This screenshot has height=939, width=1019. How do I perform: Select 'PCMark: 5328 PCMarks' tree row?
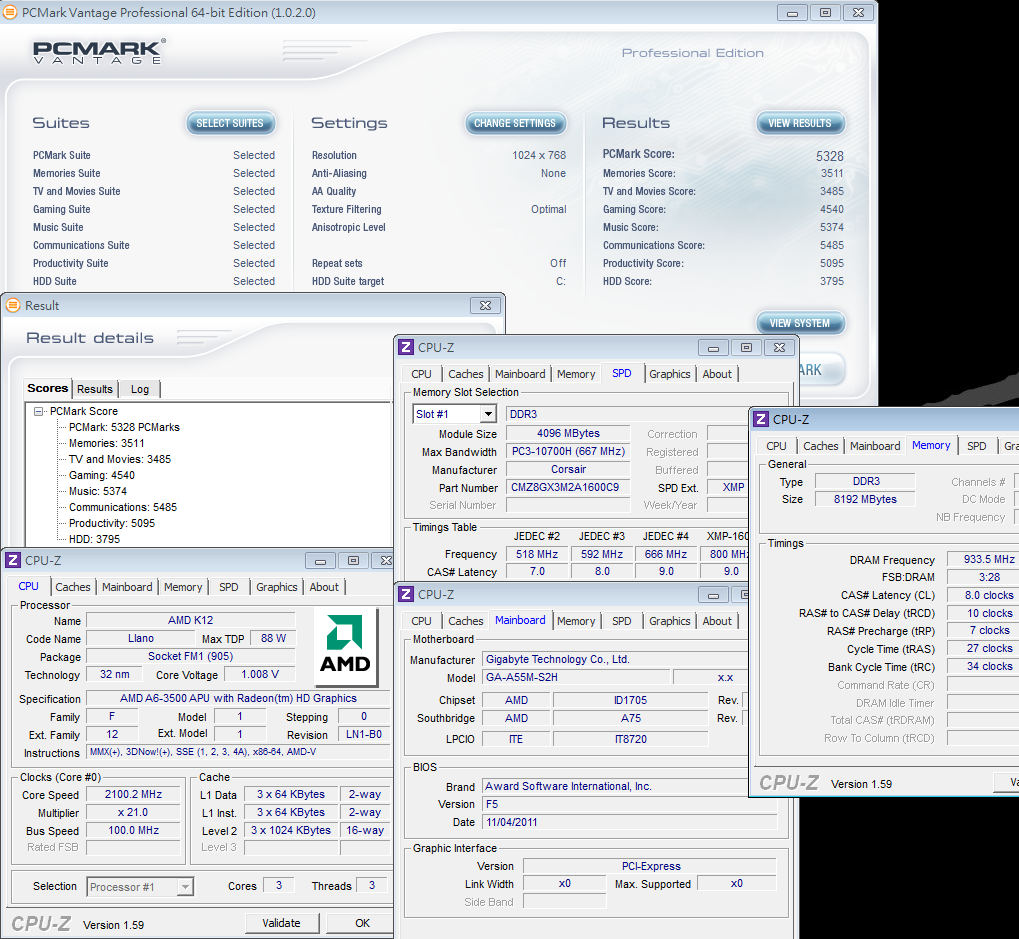(x=124, y=427)
